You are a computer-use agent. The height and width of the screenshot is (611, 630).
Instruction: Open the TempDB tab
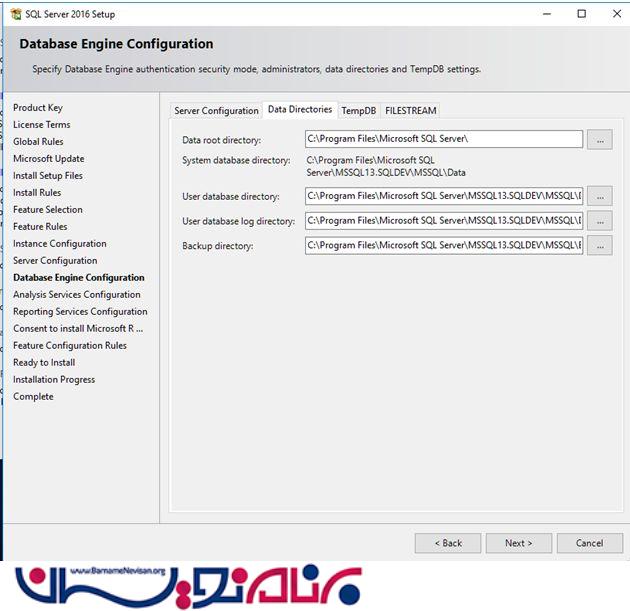357,110
